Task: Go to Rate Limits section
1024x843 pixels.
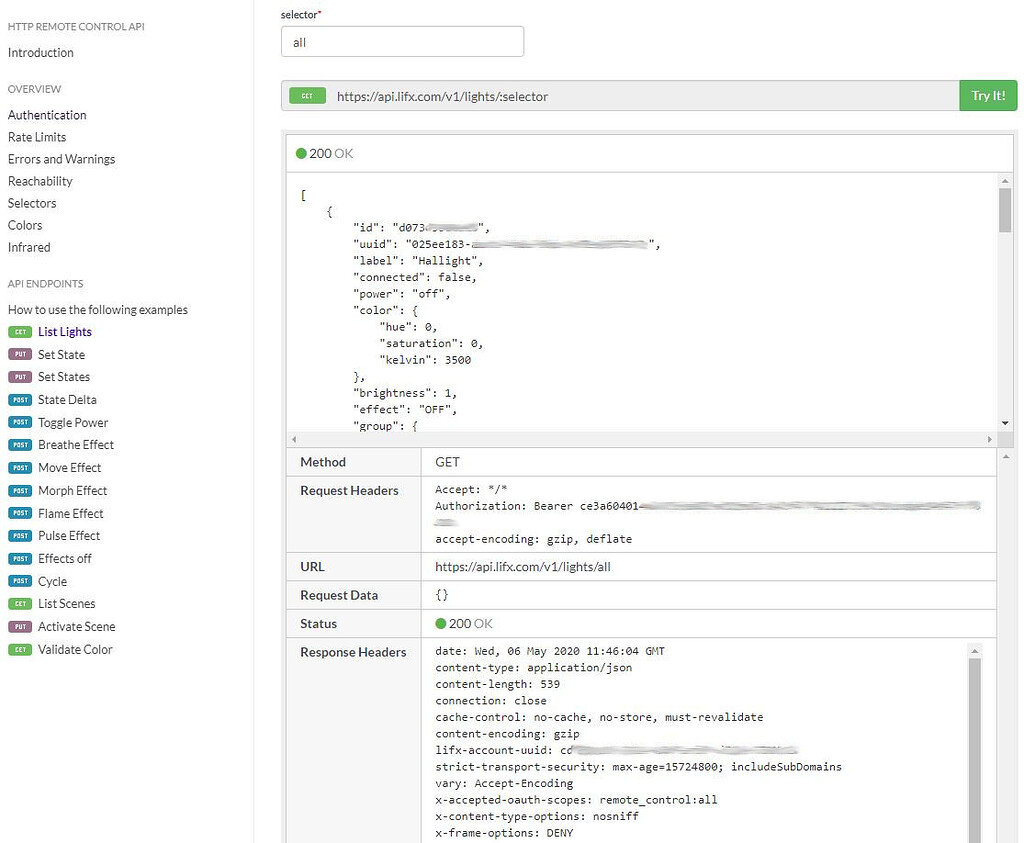Action: coord(37,137)
